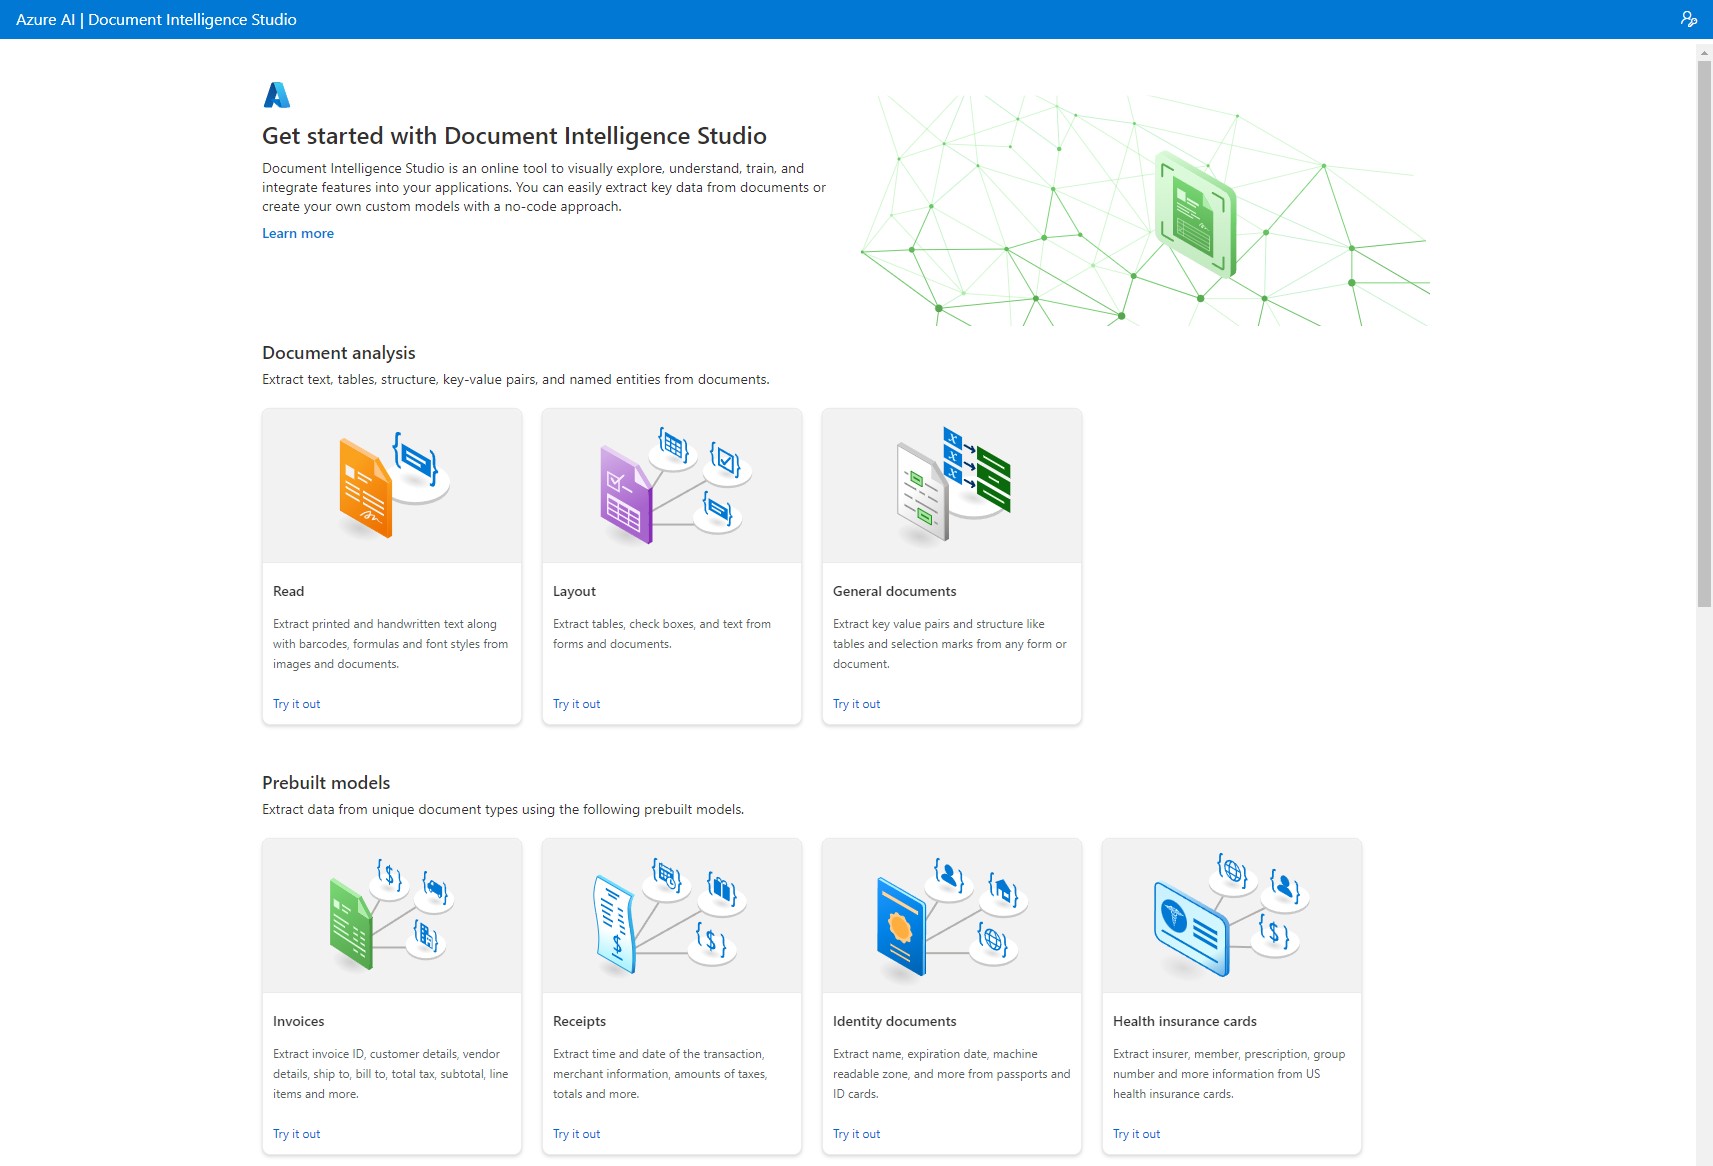Try out the Receipts prebuilt model

(x=576, y=1133)
